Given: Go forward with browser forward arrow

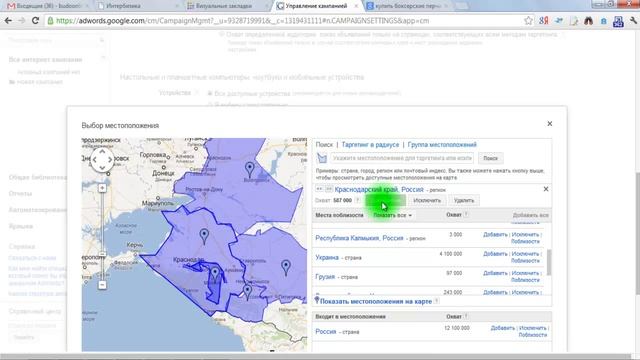Looking at the screenshot, I should point(22,20).
